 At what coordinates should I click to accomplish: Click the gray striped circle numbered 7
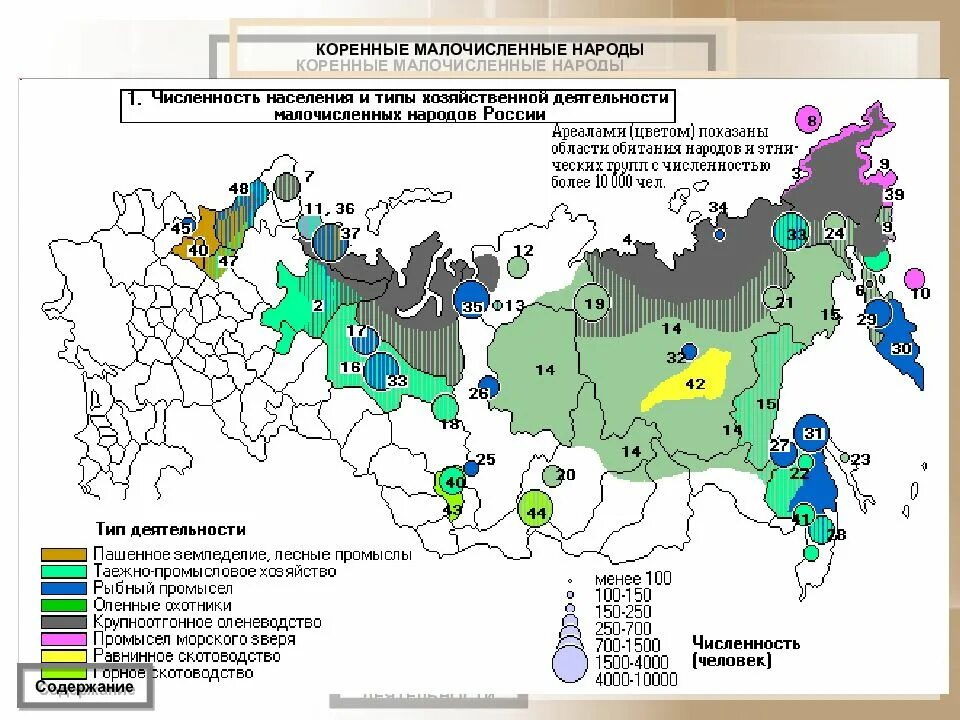287,186
